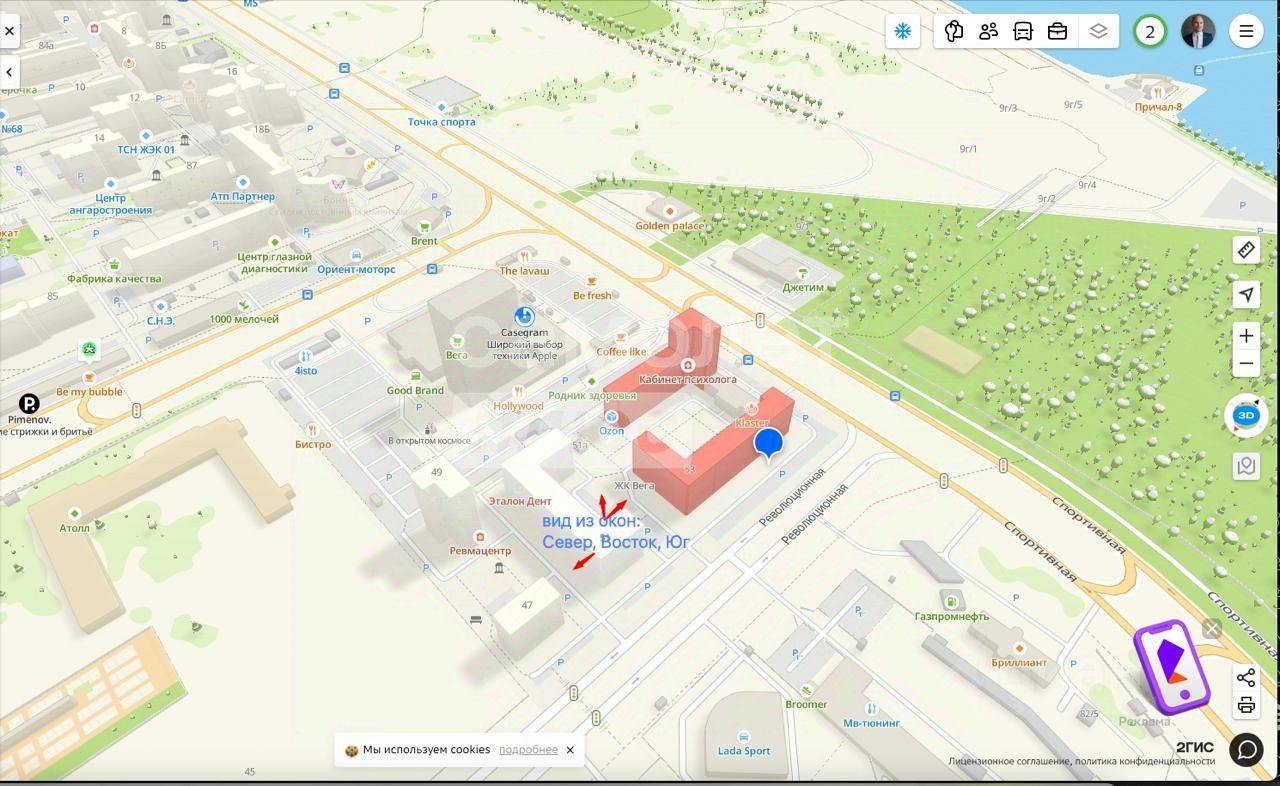
Task: Click the 'The lavaш' map label
Action: point(525,271)
